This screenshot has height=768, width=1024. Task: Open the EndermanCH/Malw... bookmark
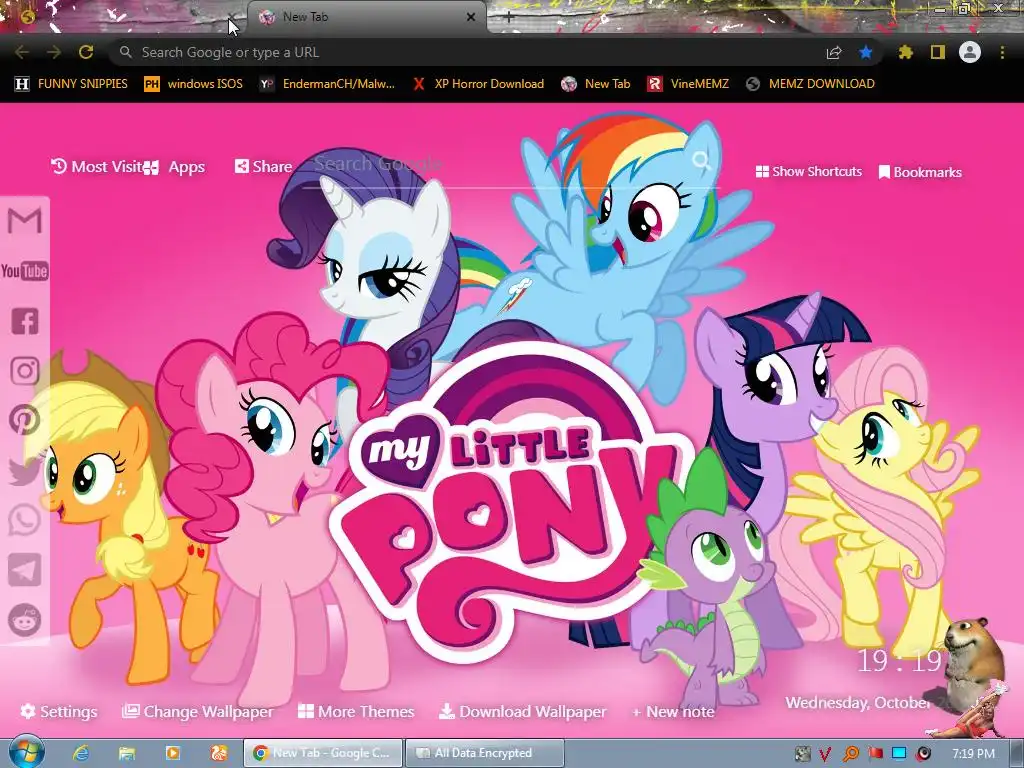pyautogui.click(x=328, y=84)
